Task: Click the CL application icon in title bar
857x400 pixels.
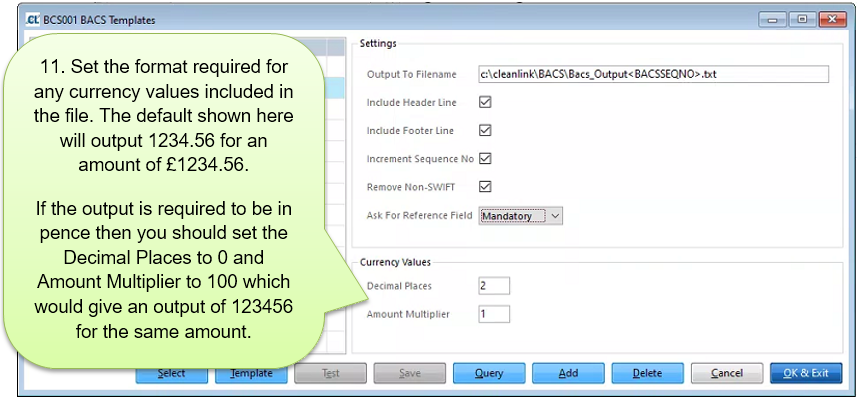Action: [32, 20]
